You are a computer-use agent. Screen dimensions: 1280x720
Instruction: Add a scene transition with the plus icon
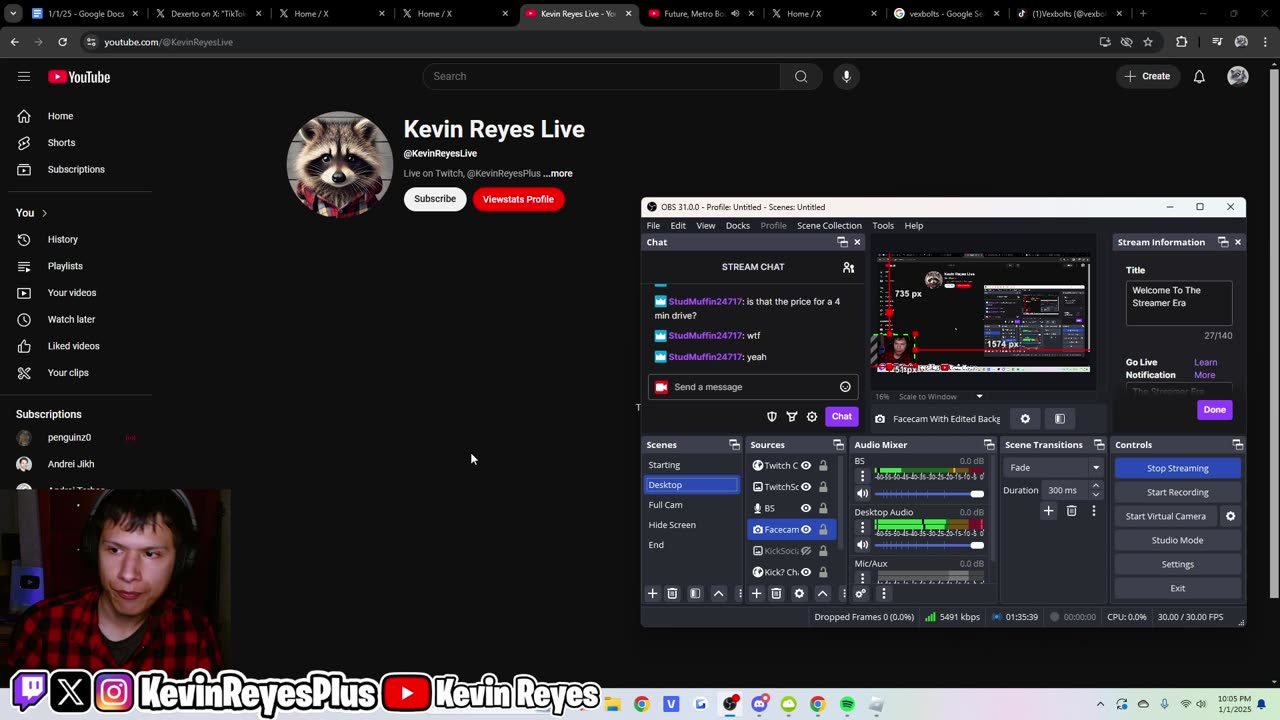click(1048, 511)
